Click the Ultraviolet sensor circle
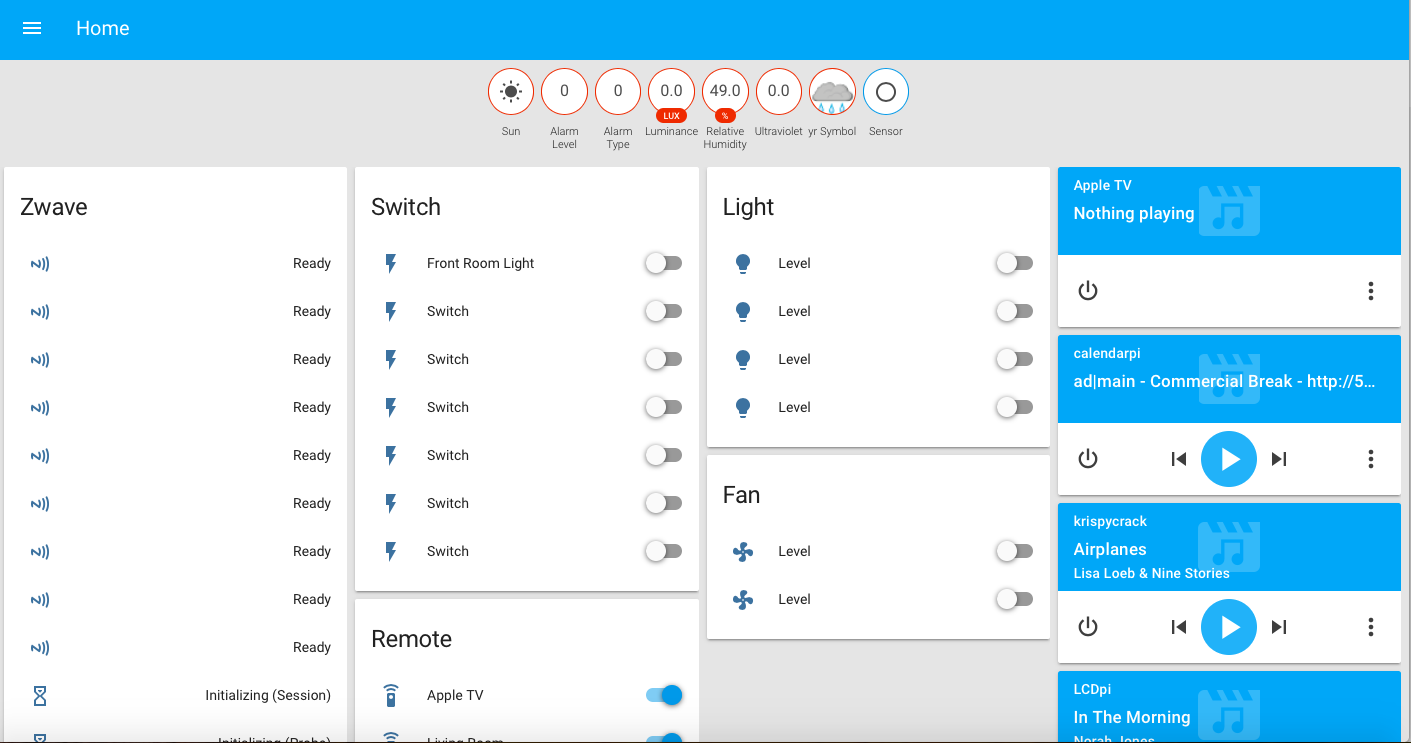The width and height of the screenshot is (1411, 743). (x=778, y=91)
